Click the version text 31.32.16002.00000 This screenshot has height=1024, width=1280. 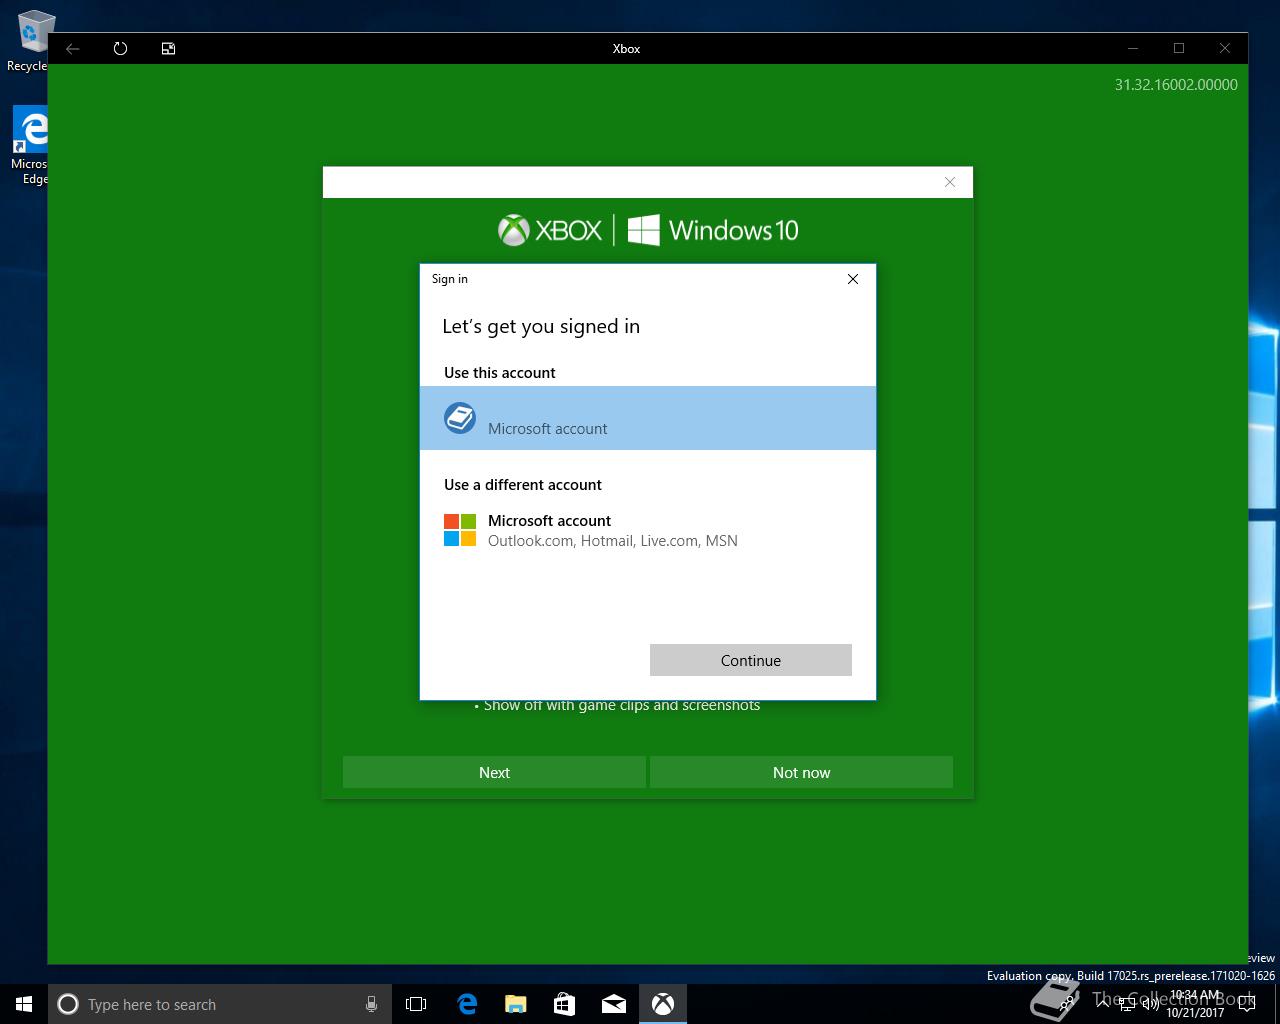click(x=1176, y=85)
